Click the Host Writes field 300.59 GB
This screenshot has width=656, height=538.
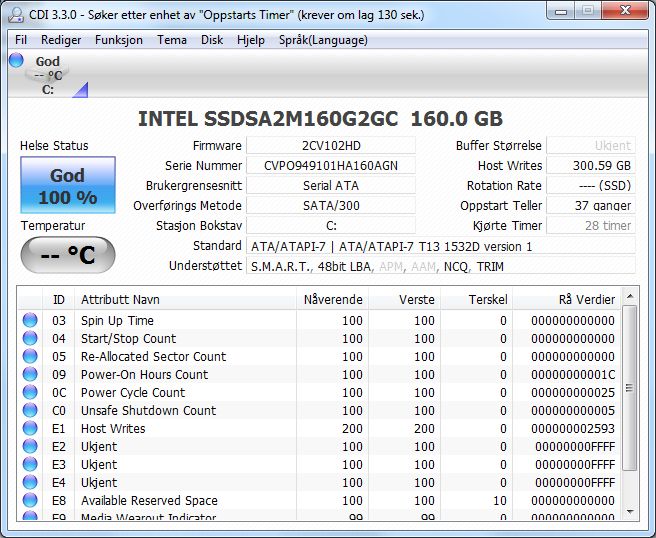coord(591,166)
